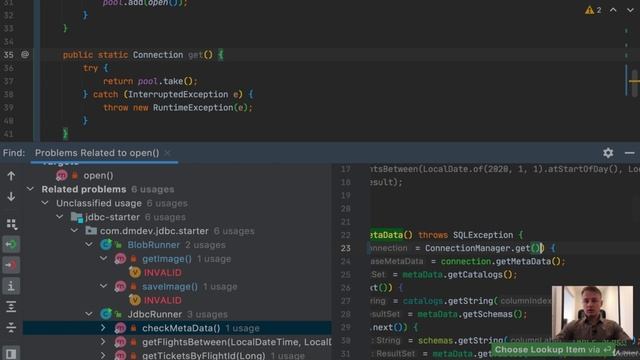The image size is (640, 360).
Task: Collapse the jdbc-starter module node
Action: (60, 217)
